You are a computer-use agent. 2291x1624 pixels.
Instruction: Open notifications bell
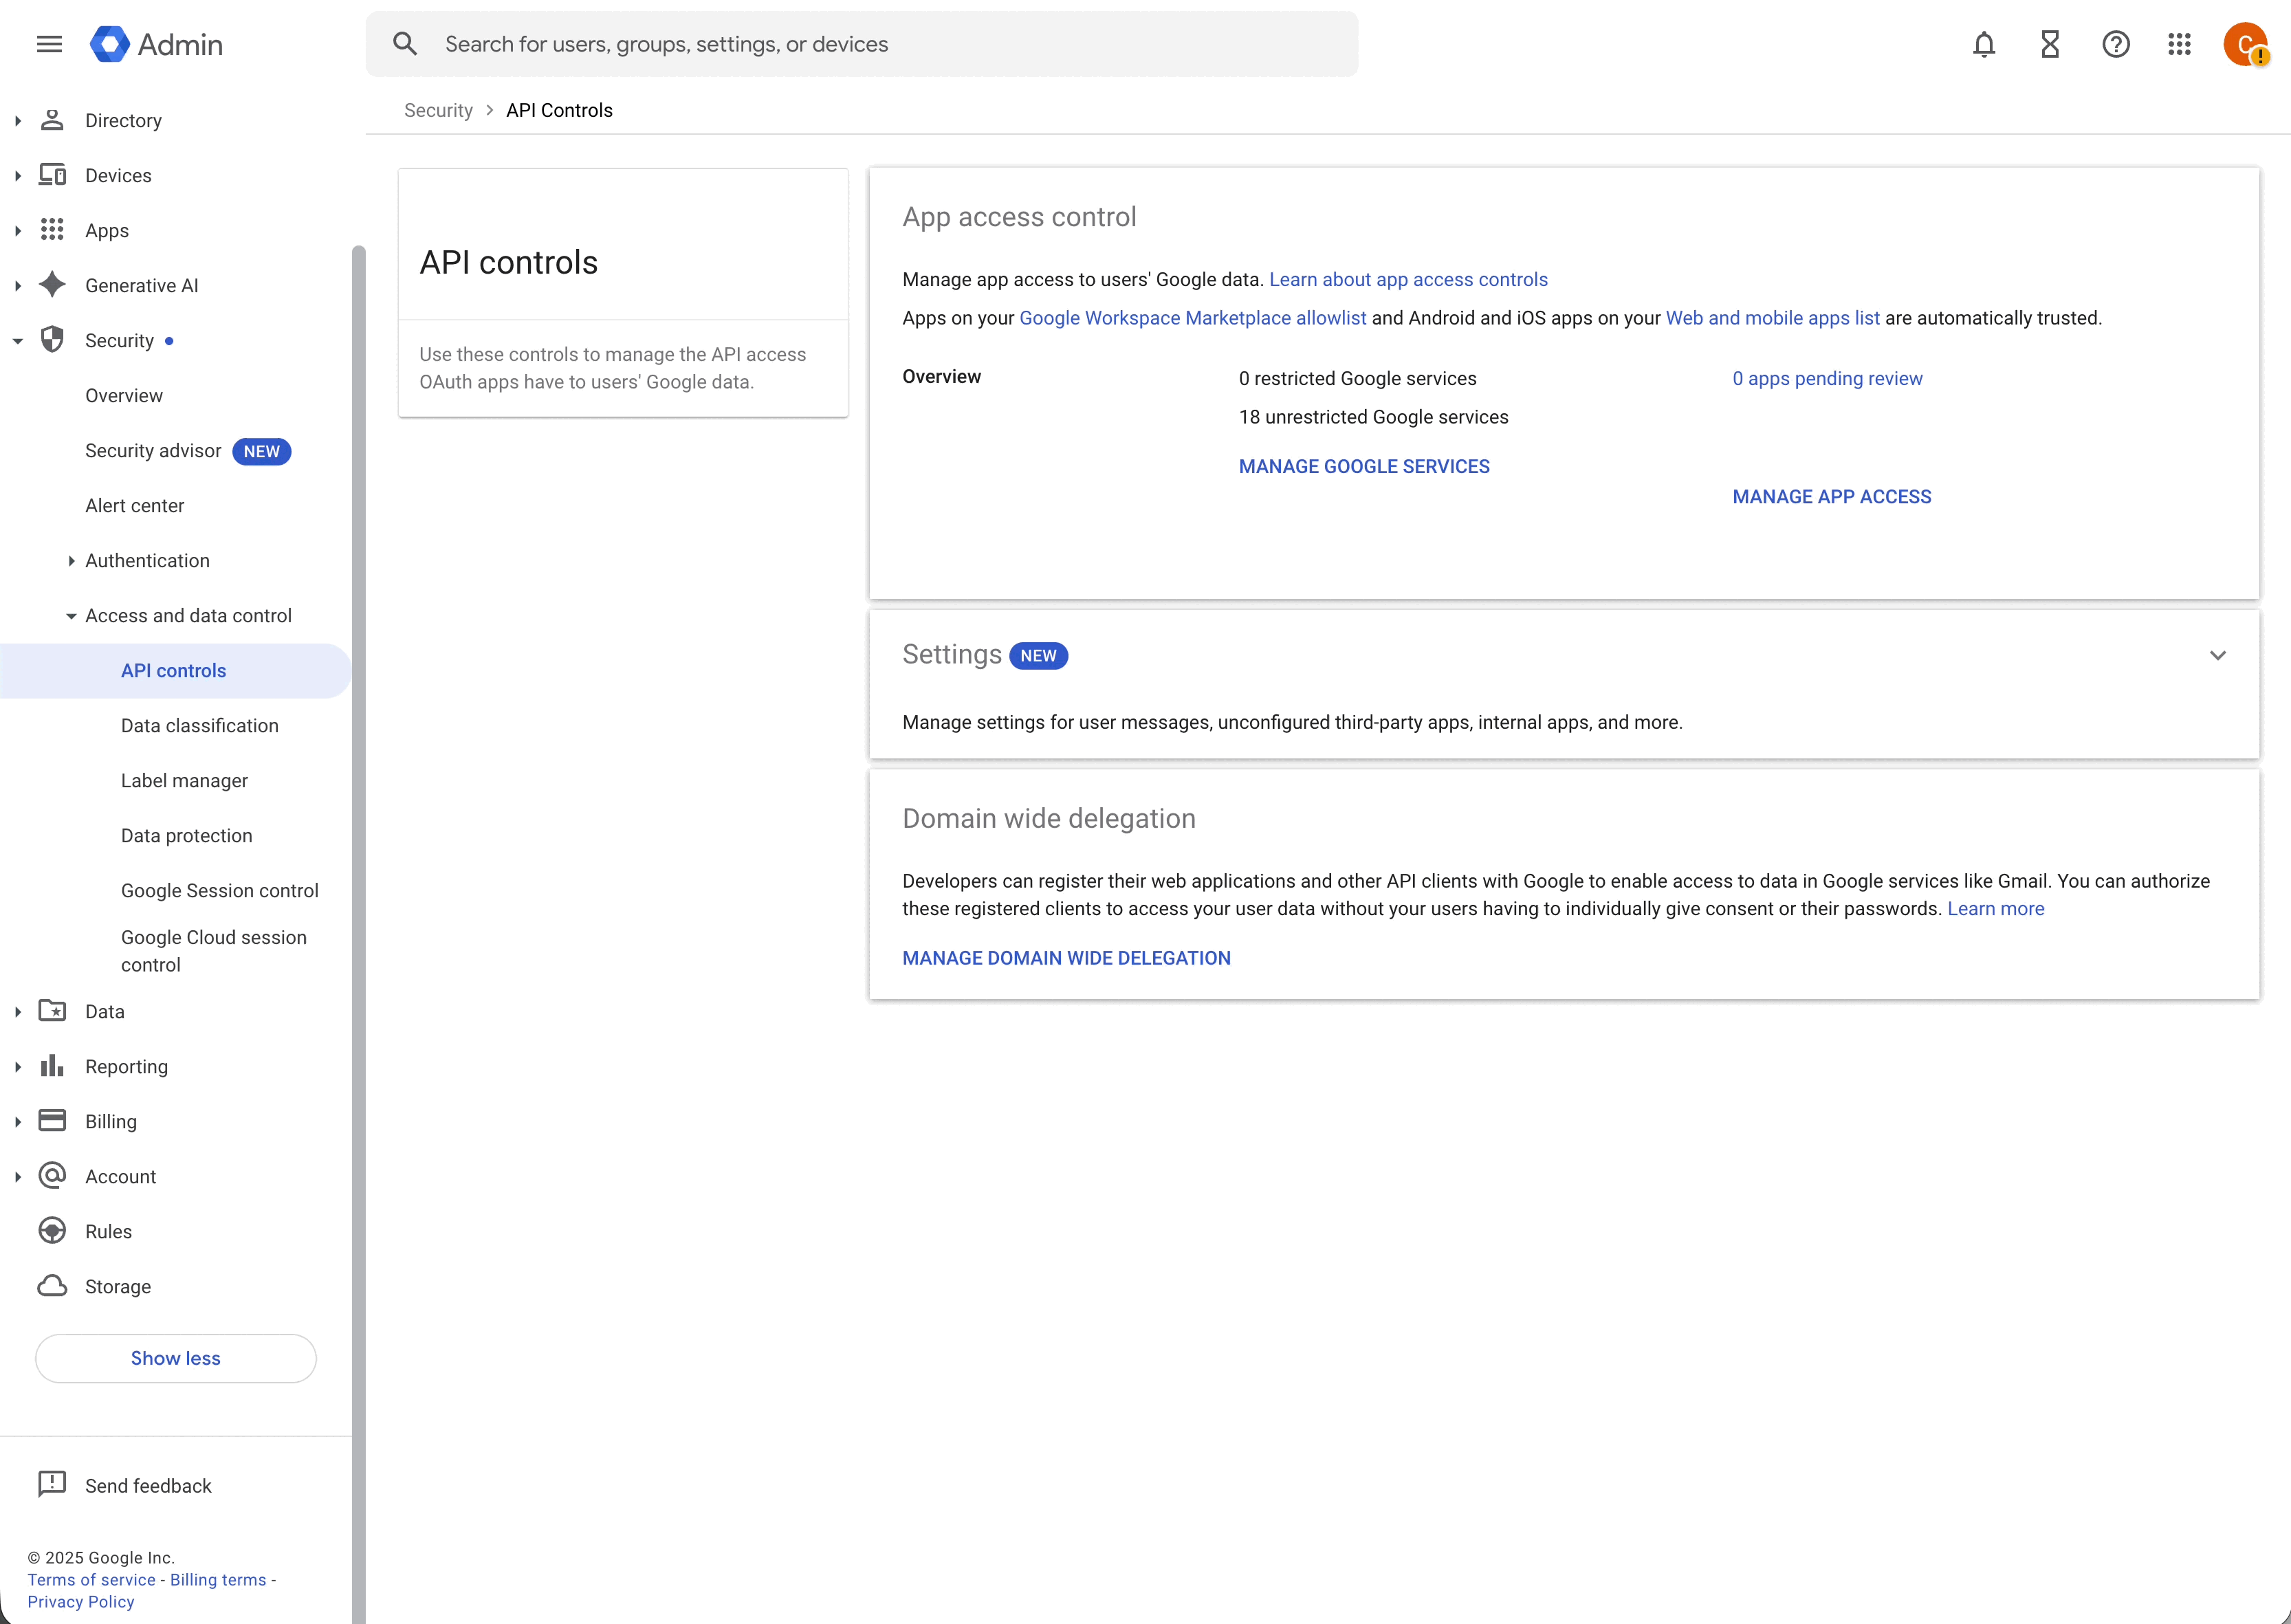pos(1984,43)
